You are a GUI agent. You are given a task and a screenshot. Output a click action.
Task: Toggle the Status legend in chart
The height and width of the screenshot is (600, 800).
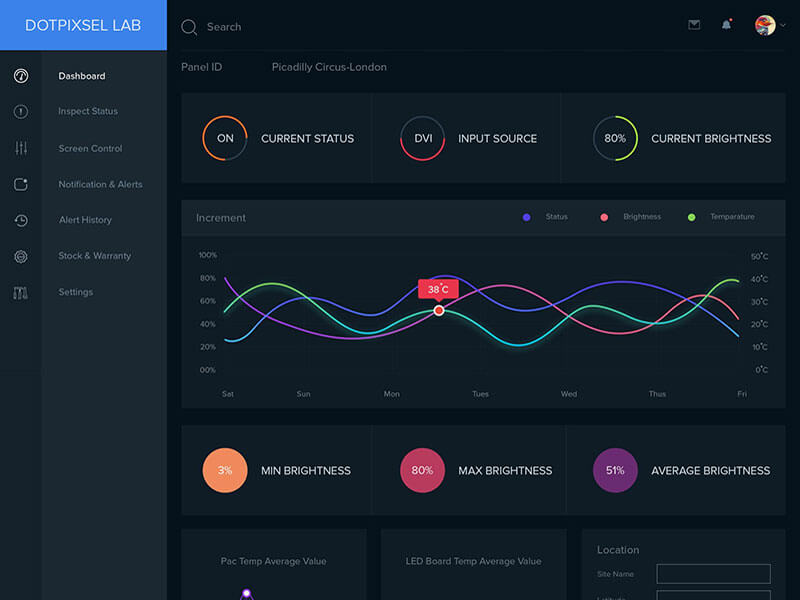[546, 217]
